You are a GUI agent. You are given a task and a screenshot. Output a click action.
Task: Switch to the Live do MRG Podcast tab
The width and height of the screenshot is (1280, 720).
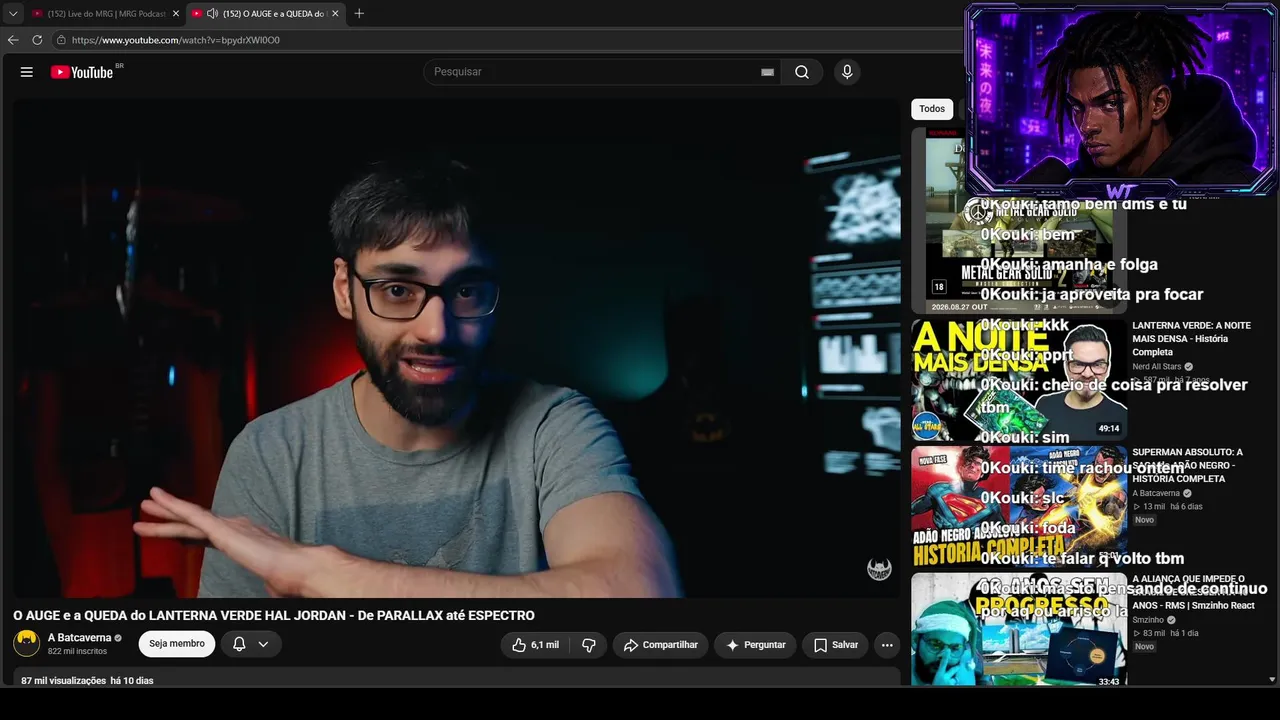[x=106, y=13]
